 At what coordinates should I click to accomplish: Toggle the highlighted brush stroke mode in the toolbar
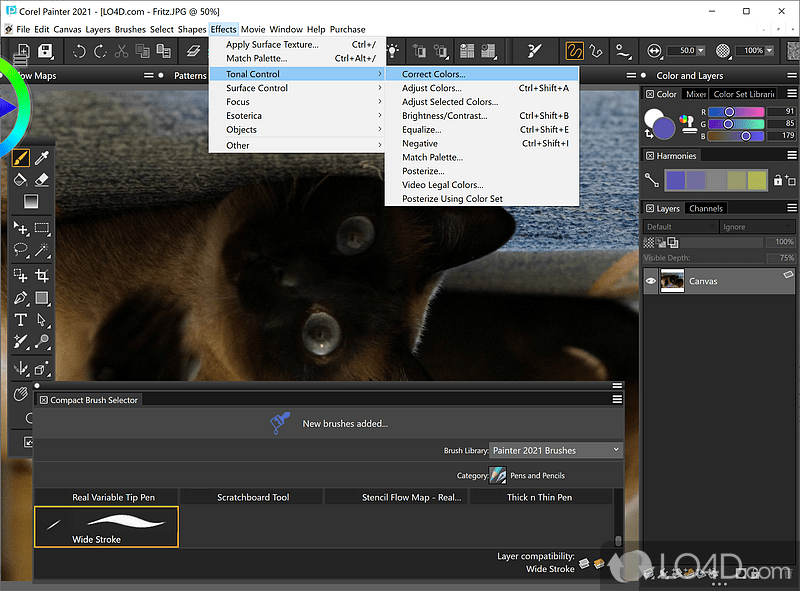(573, 50)
